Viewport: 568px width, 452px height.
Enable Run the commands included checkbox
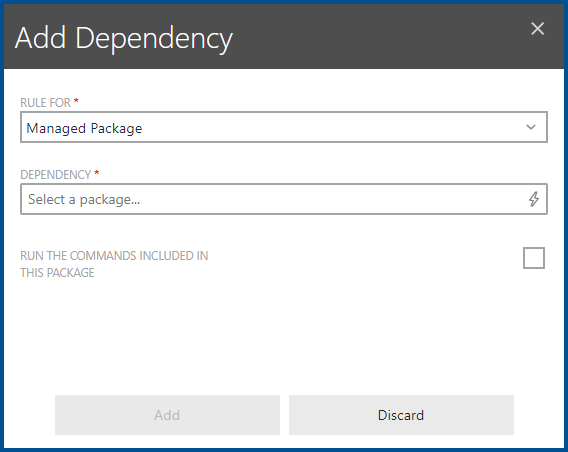(534, 258)
